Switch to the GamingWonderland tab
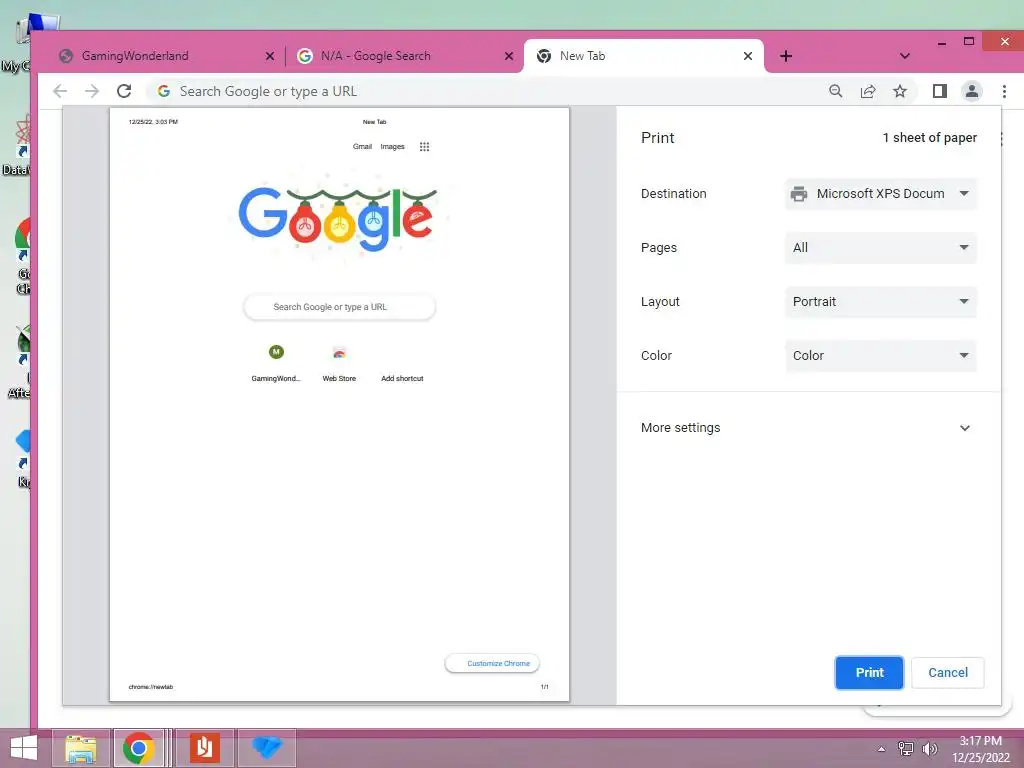 166,56
